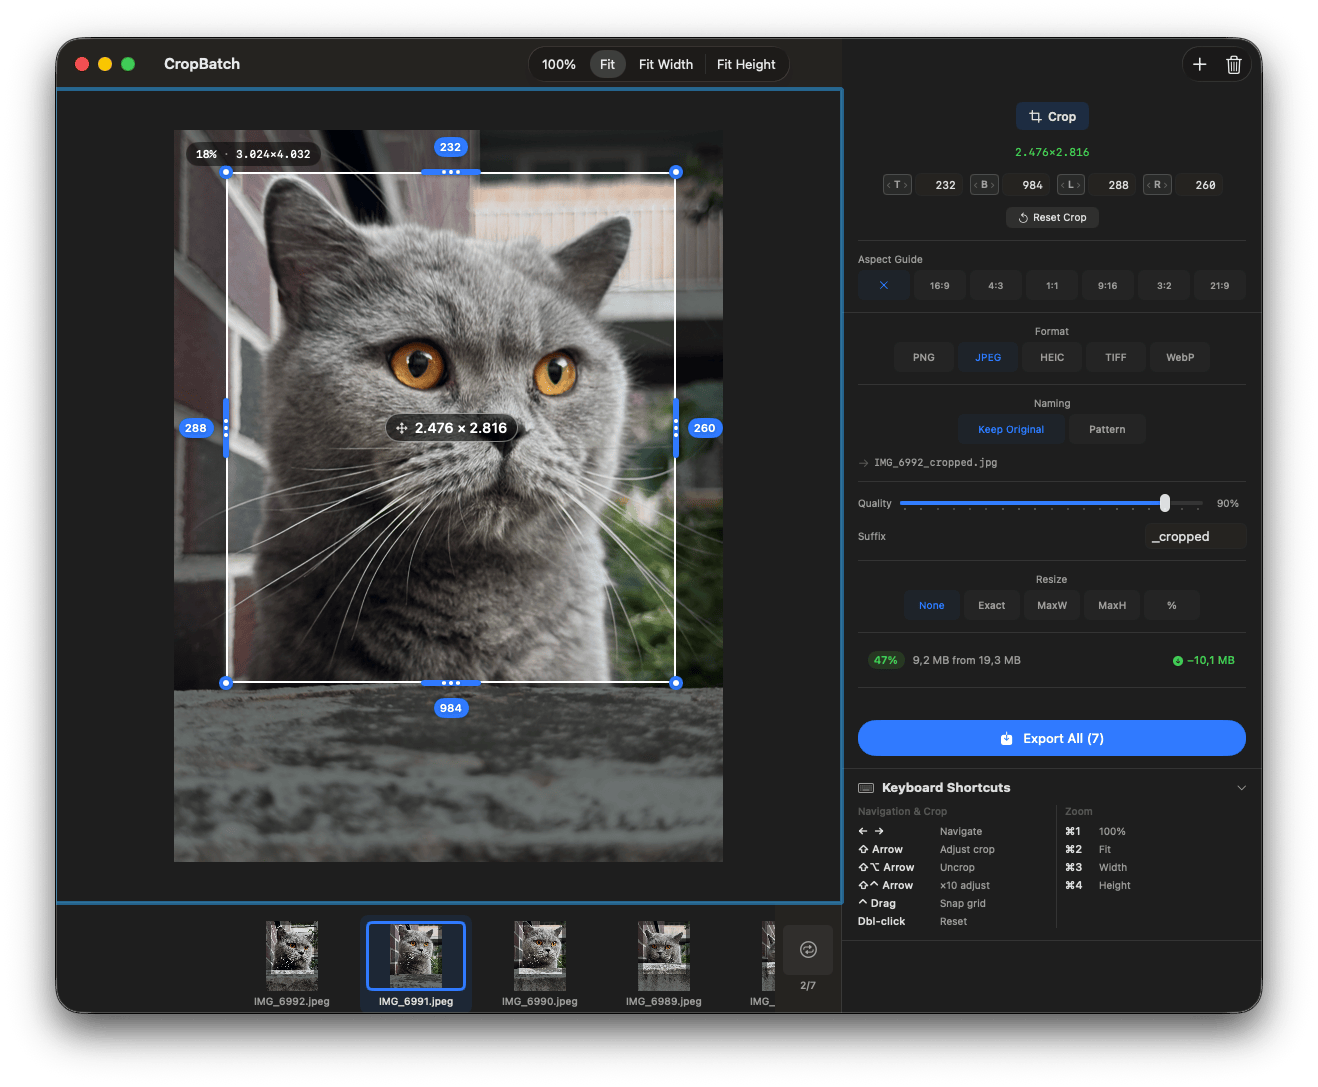
Task: Click the loop icon beside the thumbnail strip
Action: (x=808, y=950)
